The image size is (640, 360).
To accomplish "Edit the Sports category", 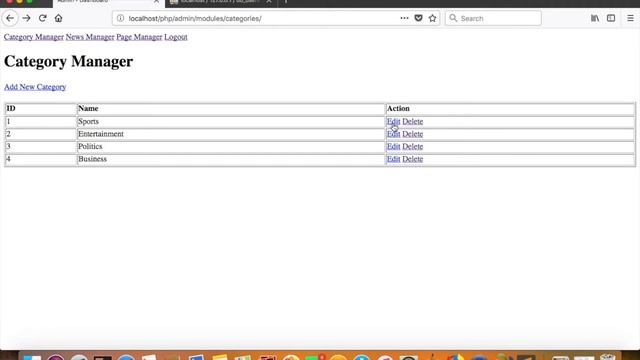I will point(393,122).
